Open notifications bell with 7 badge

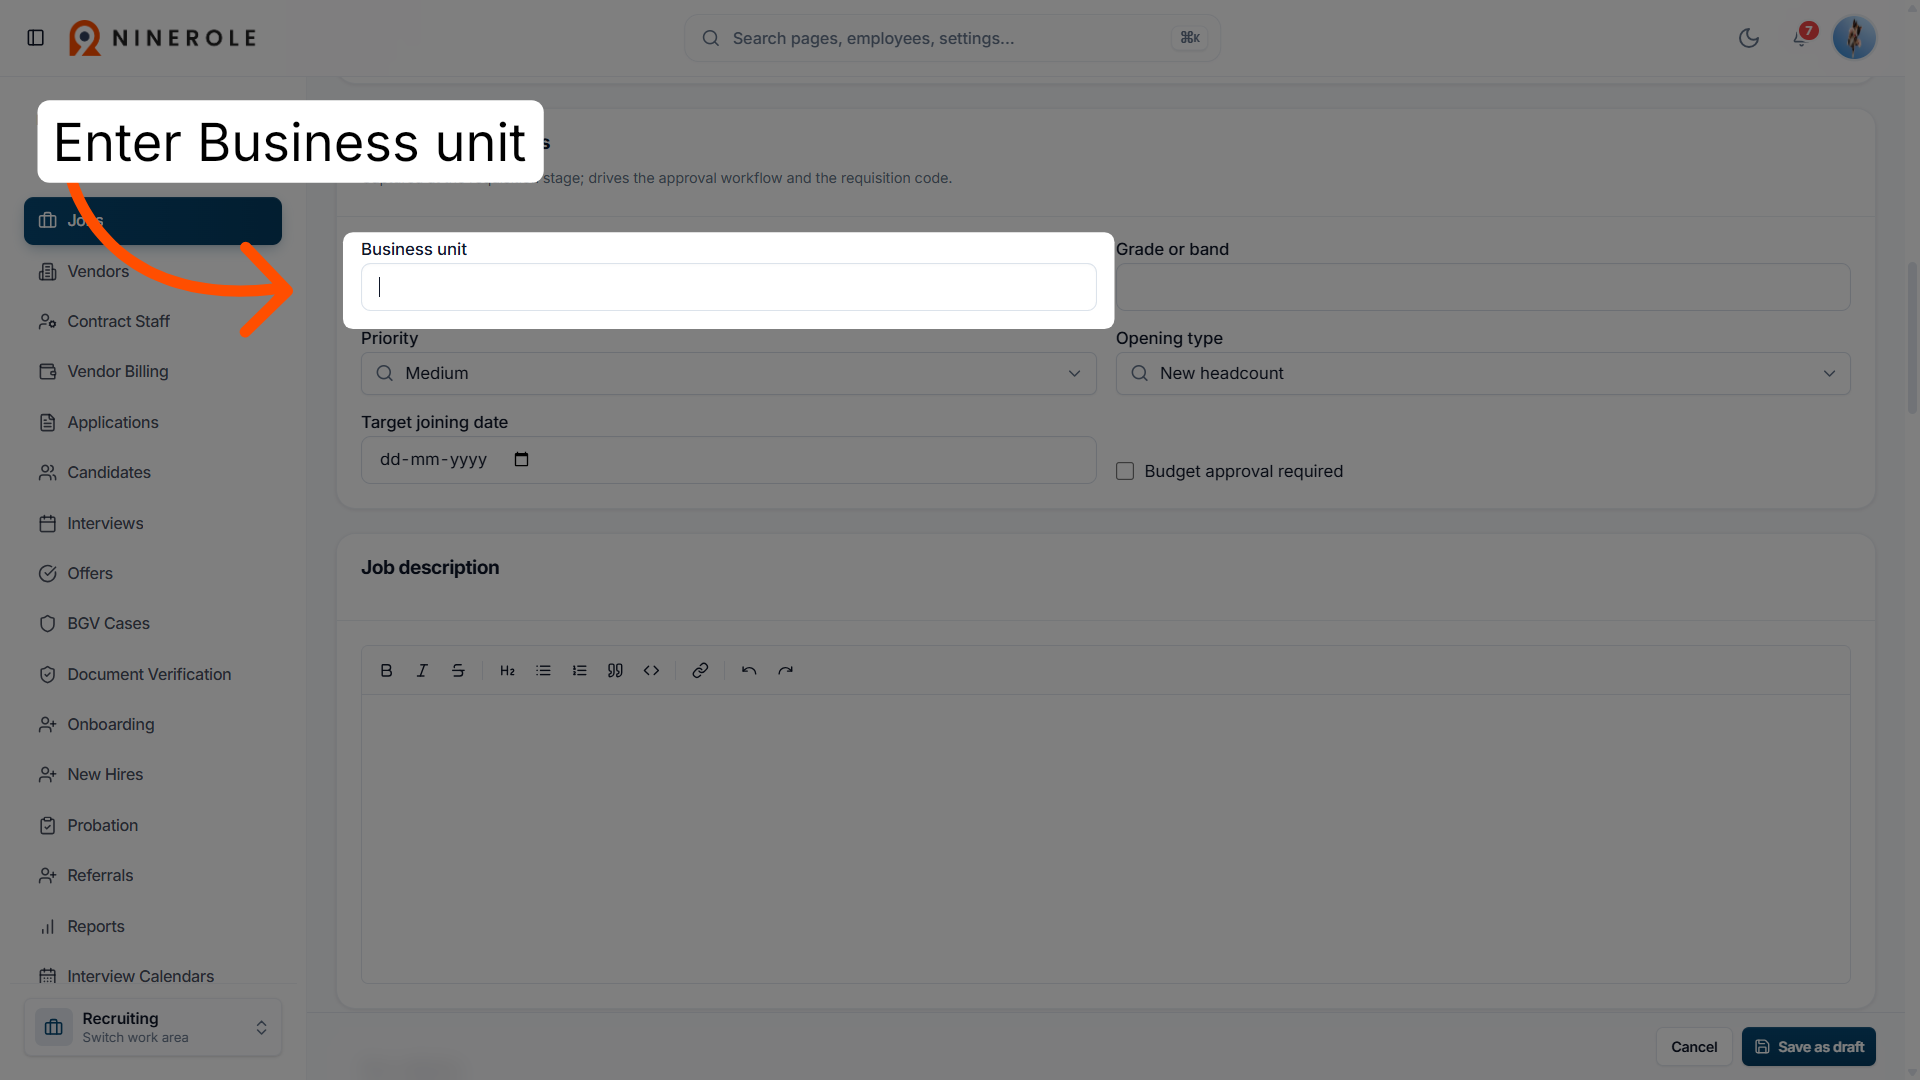tap(1801, 38)
